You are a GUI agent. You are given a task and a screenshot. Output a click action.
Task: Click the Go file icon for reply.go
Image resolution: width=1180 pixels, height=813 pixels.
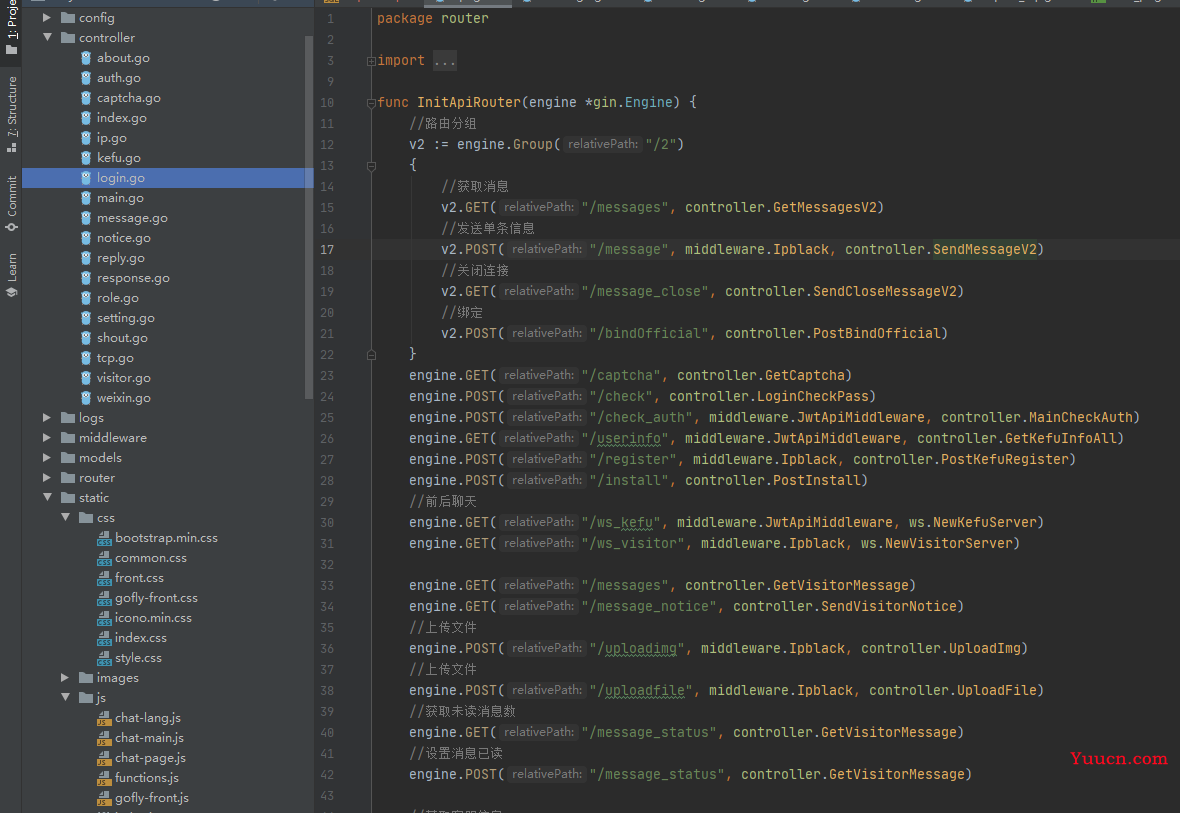86,257
